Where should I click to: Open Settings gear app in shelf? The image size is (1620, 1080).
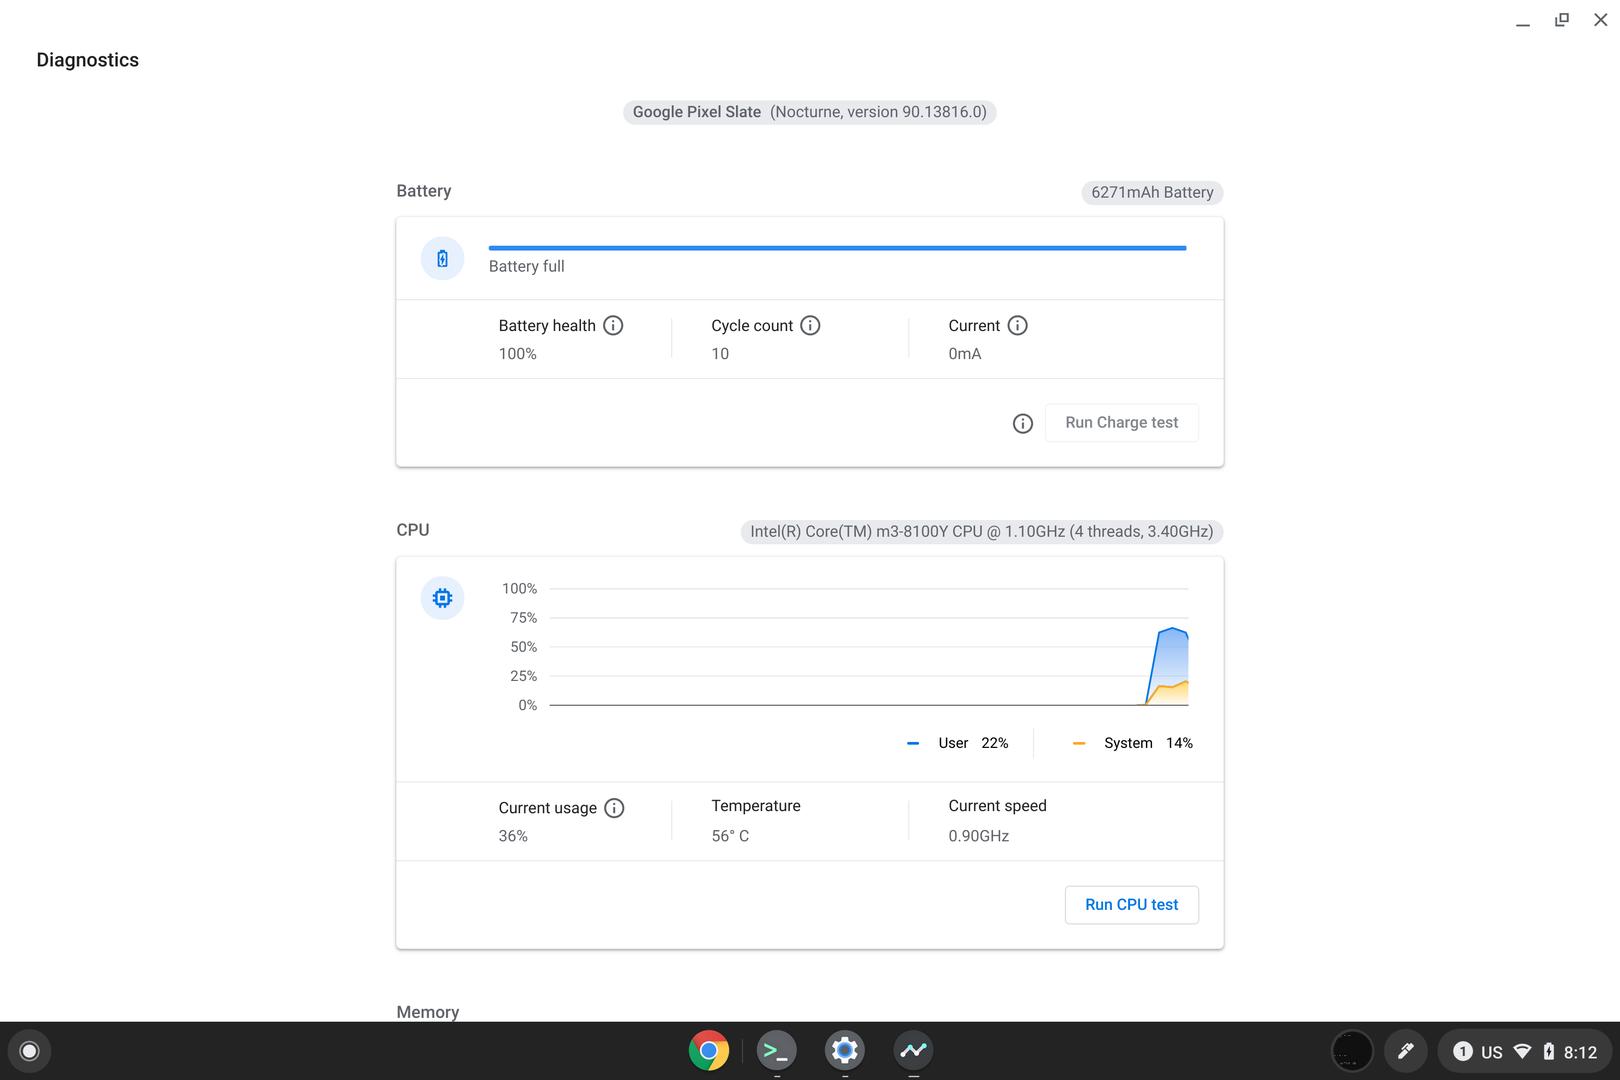[844, 1050]
